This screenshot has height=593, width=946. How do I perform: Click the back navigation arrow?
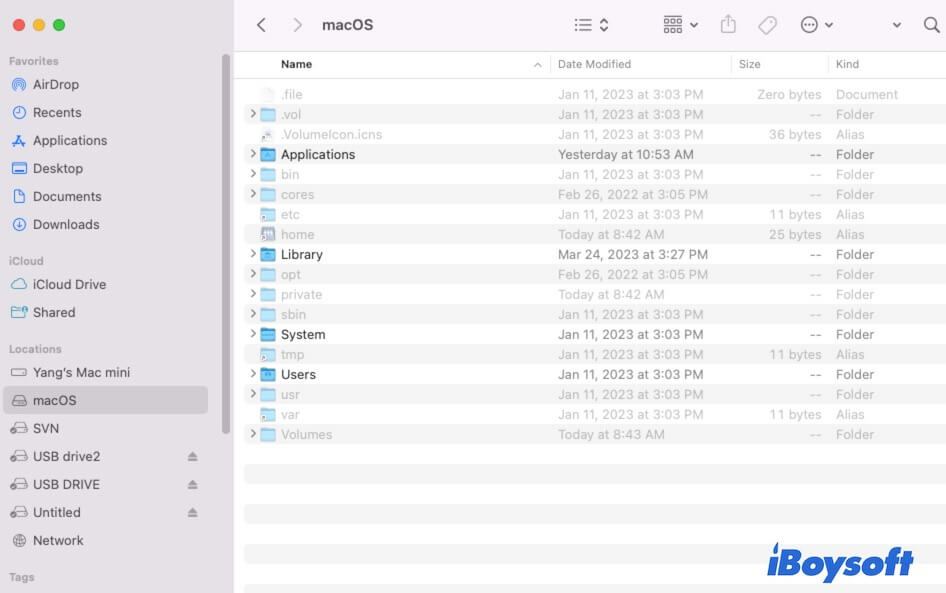point(262,24)
